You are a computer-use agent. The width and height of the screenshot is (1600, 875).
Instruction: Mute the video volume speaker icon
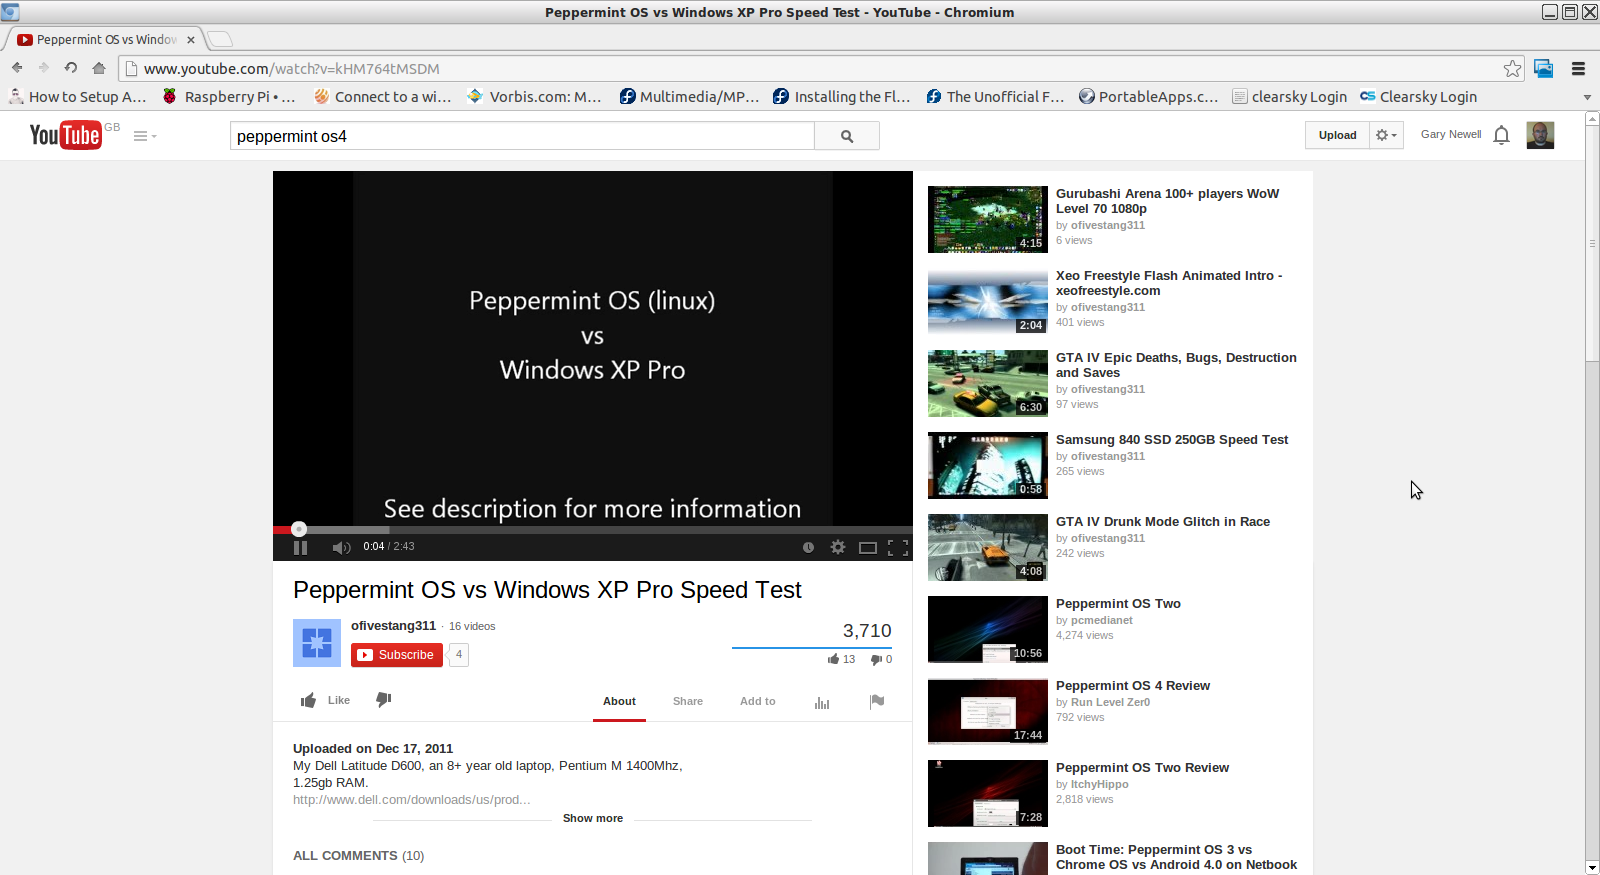341,547
